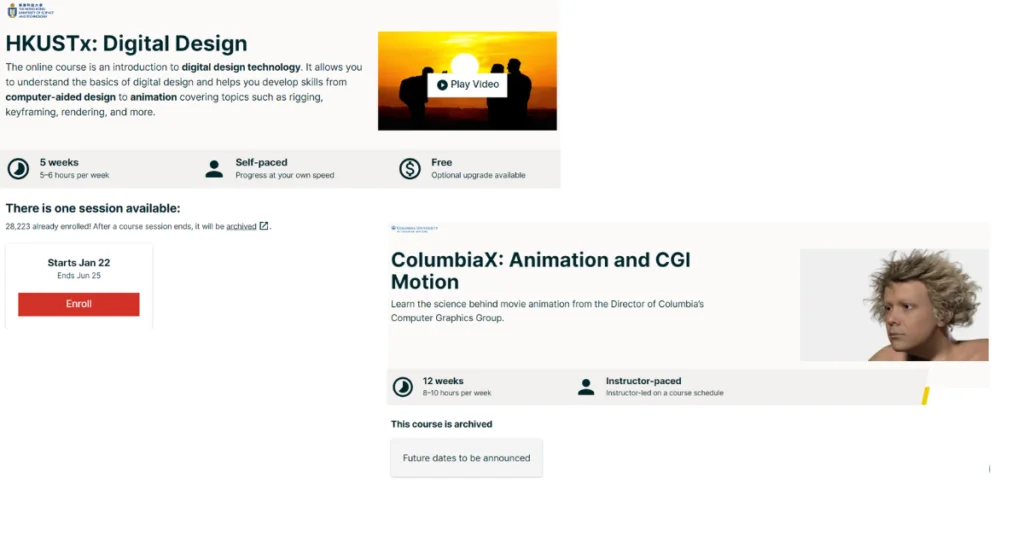Click the ColumbiaX: Animation and CGI Motion title
The width and height of the screenshot is (1024, 536).
[x=540, y=271]
